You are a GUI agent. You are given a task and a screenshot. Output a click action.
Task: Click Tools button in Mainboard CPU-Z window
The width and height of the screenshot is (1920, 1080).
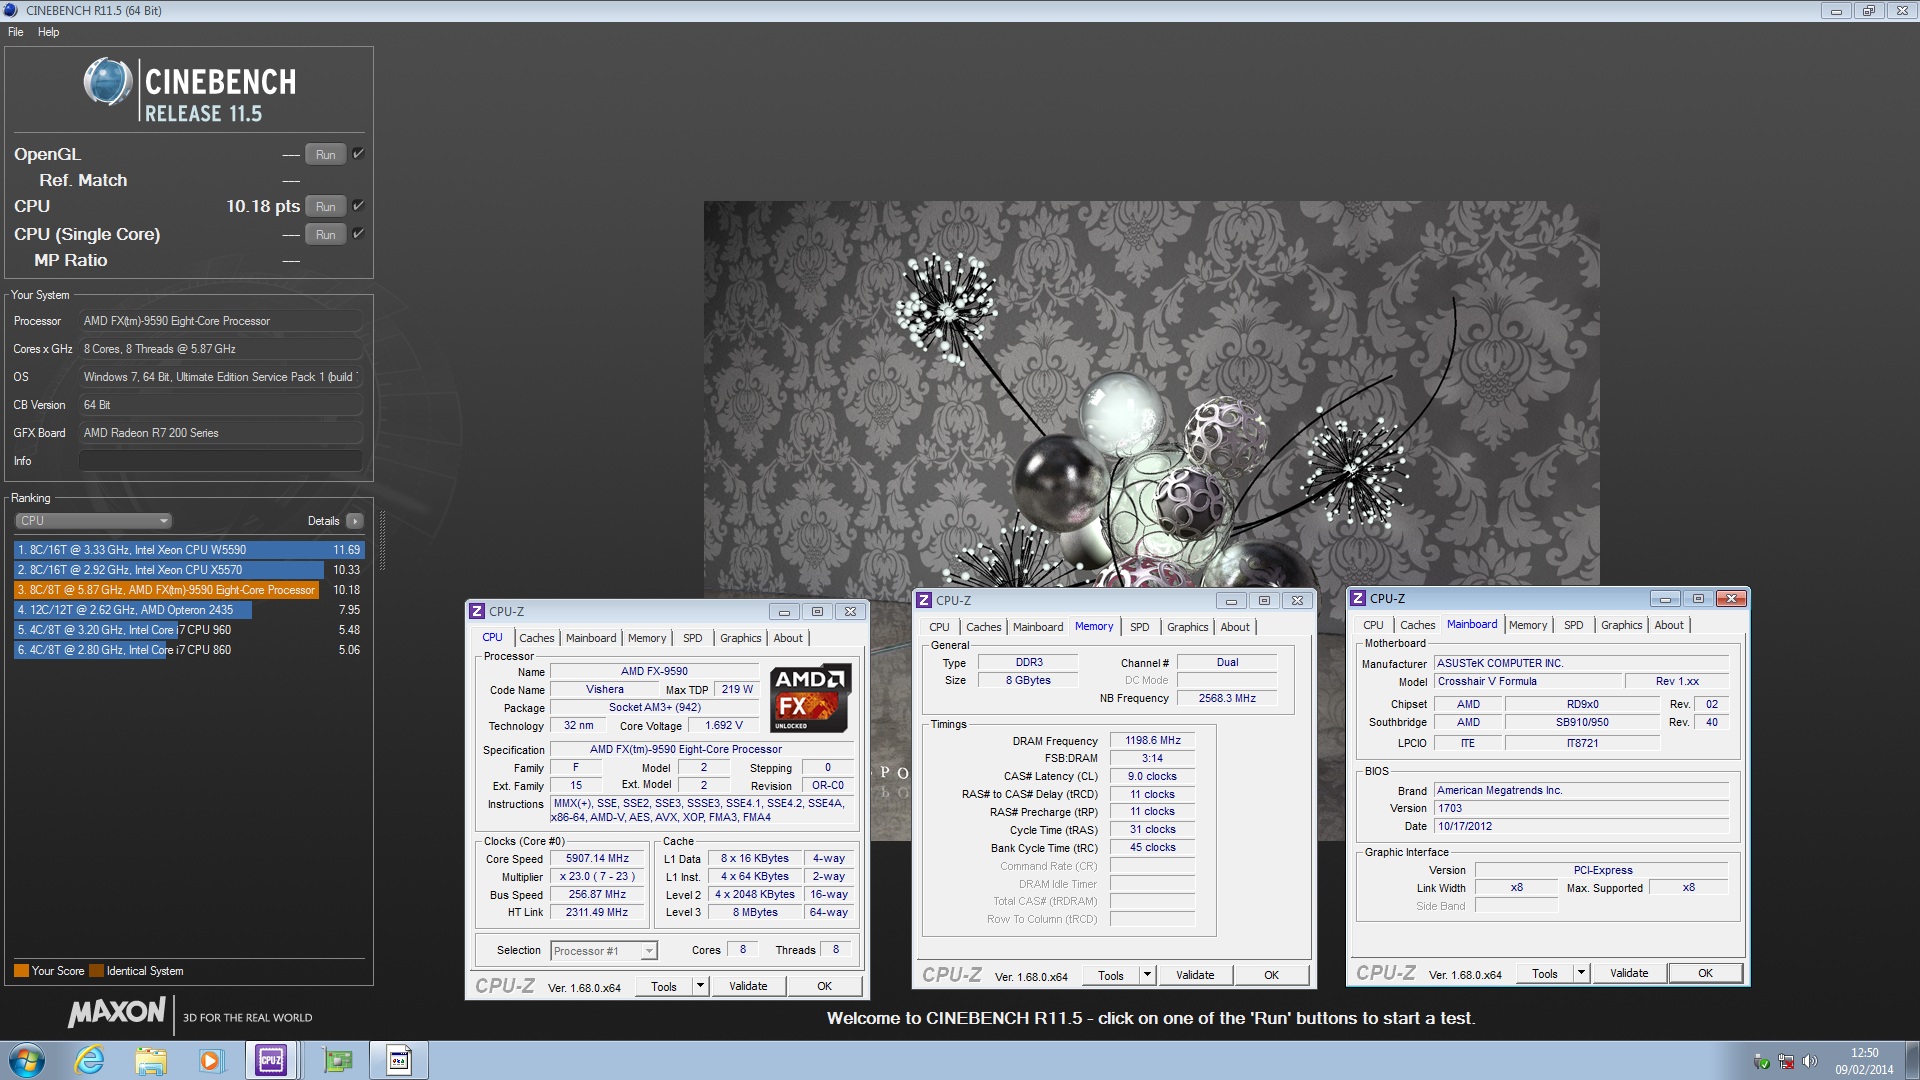tap(1545, 973)
